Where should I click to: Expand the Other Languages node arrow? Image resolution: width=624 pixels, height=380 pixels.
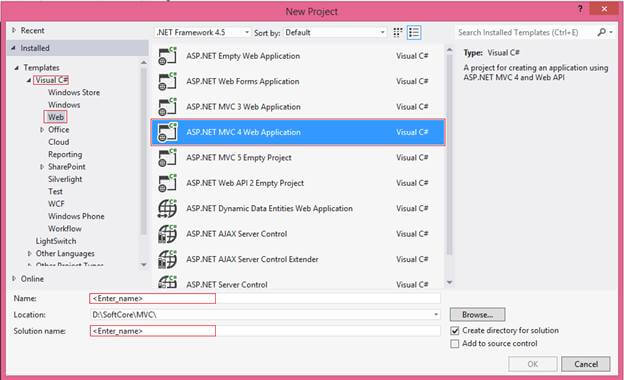tap(29, 253)
